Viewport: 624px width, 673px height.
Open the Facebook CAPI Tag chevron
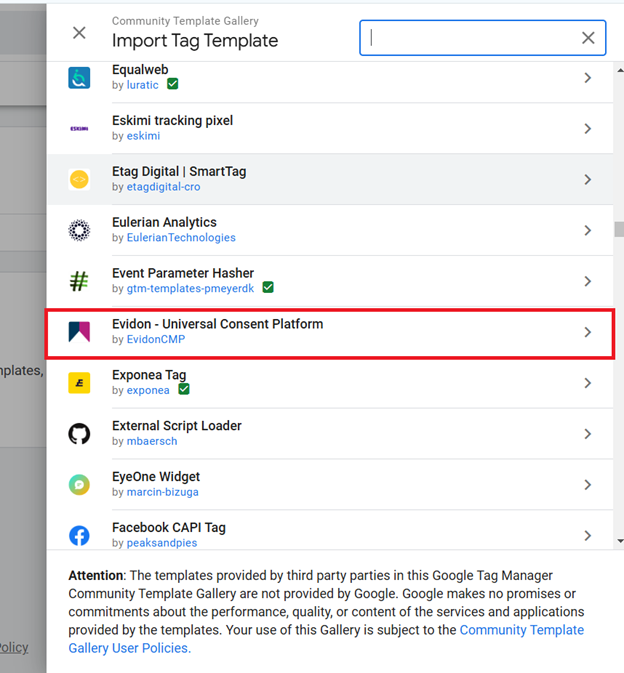pos(588,535)
